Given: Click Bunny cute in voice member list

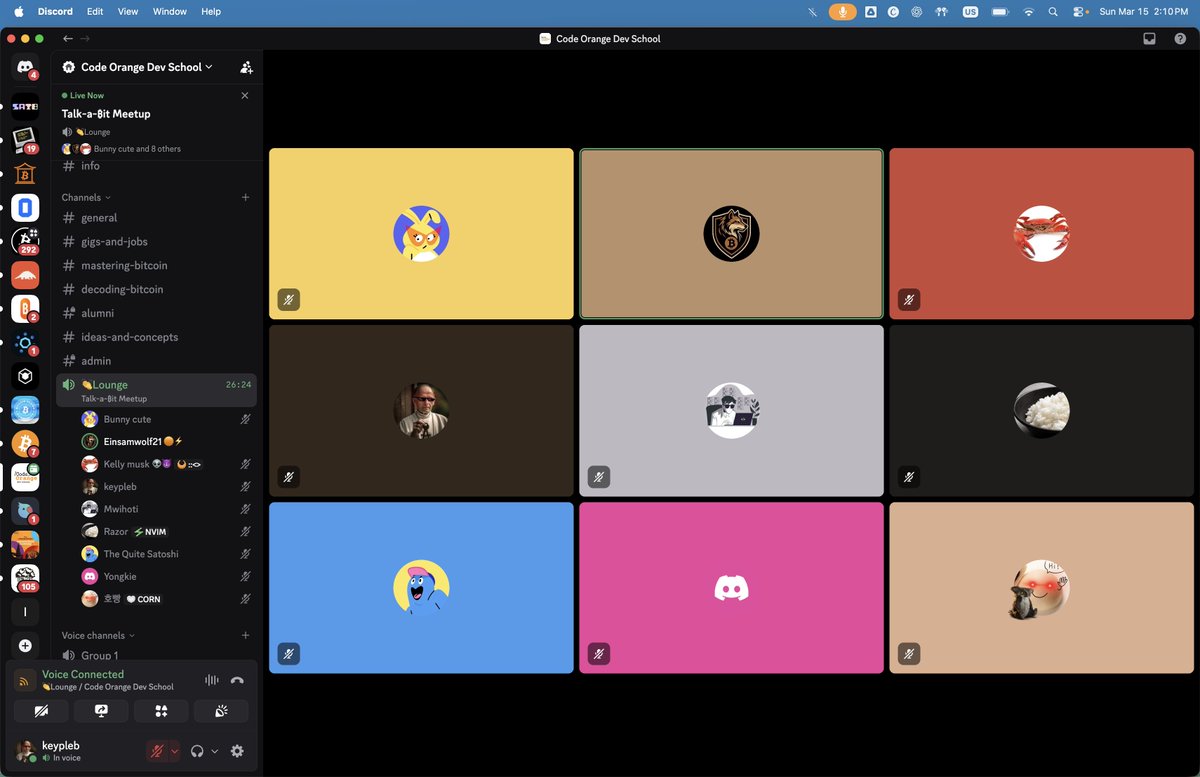Looking at the screenshot, I should [x=166, y=420].
